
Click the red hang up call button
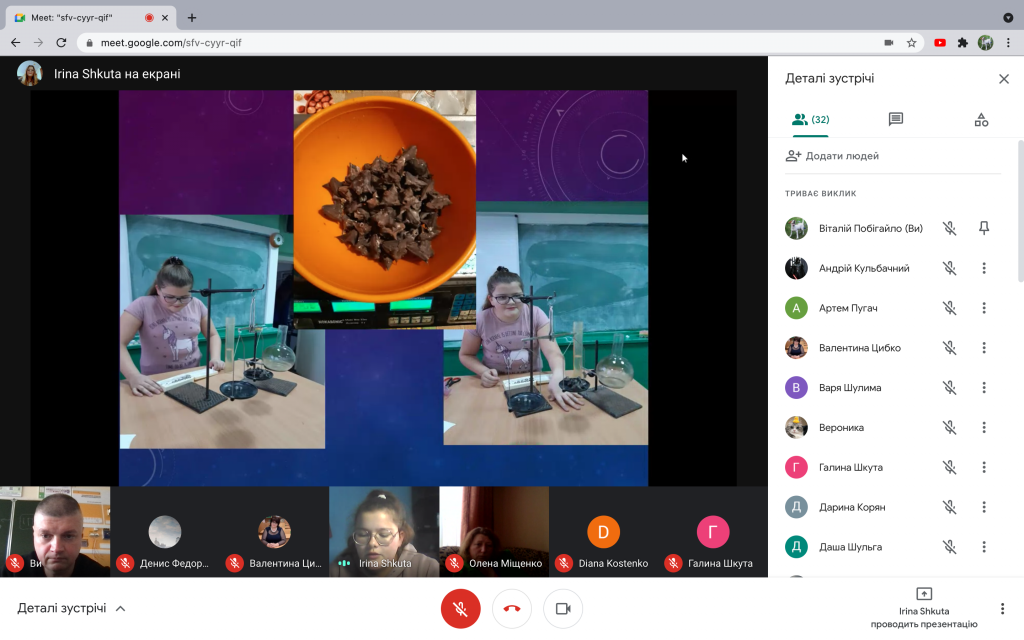(x=512, y=609)
